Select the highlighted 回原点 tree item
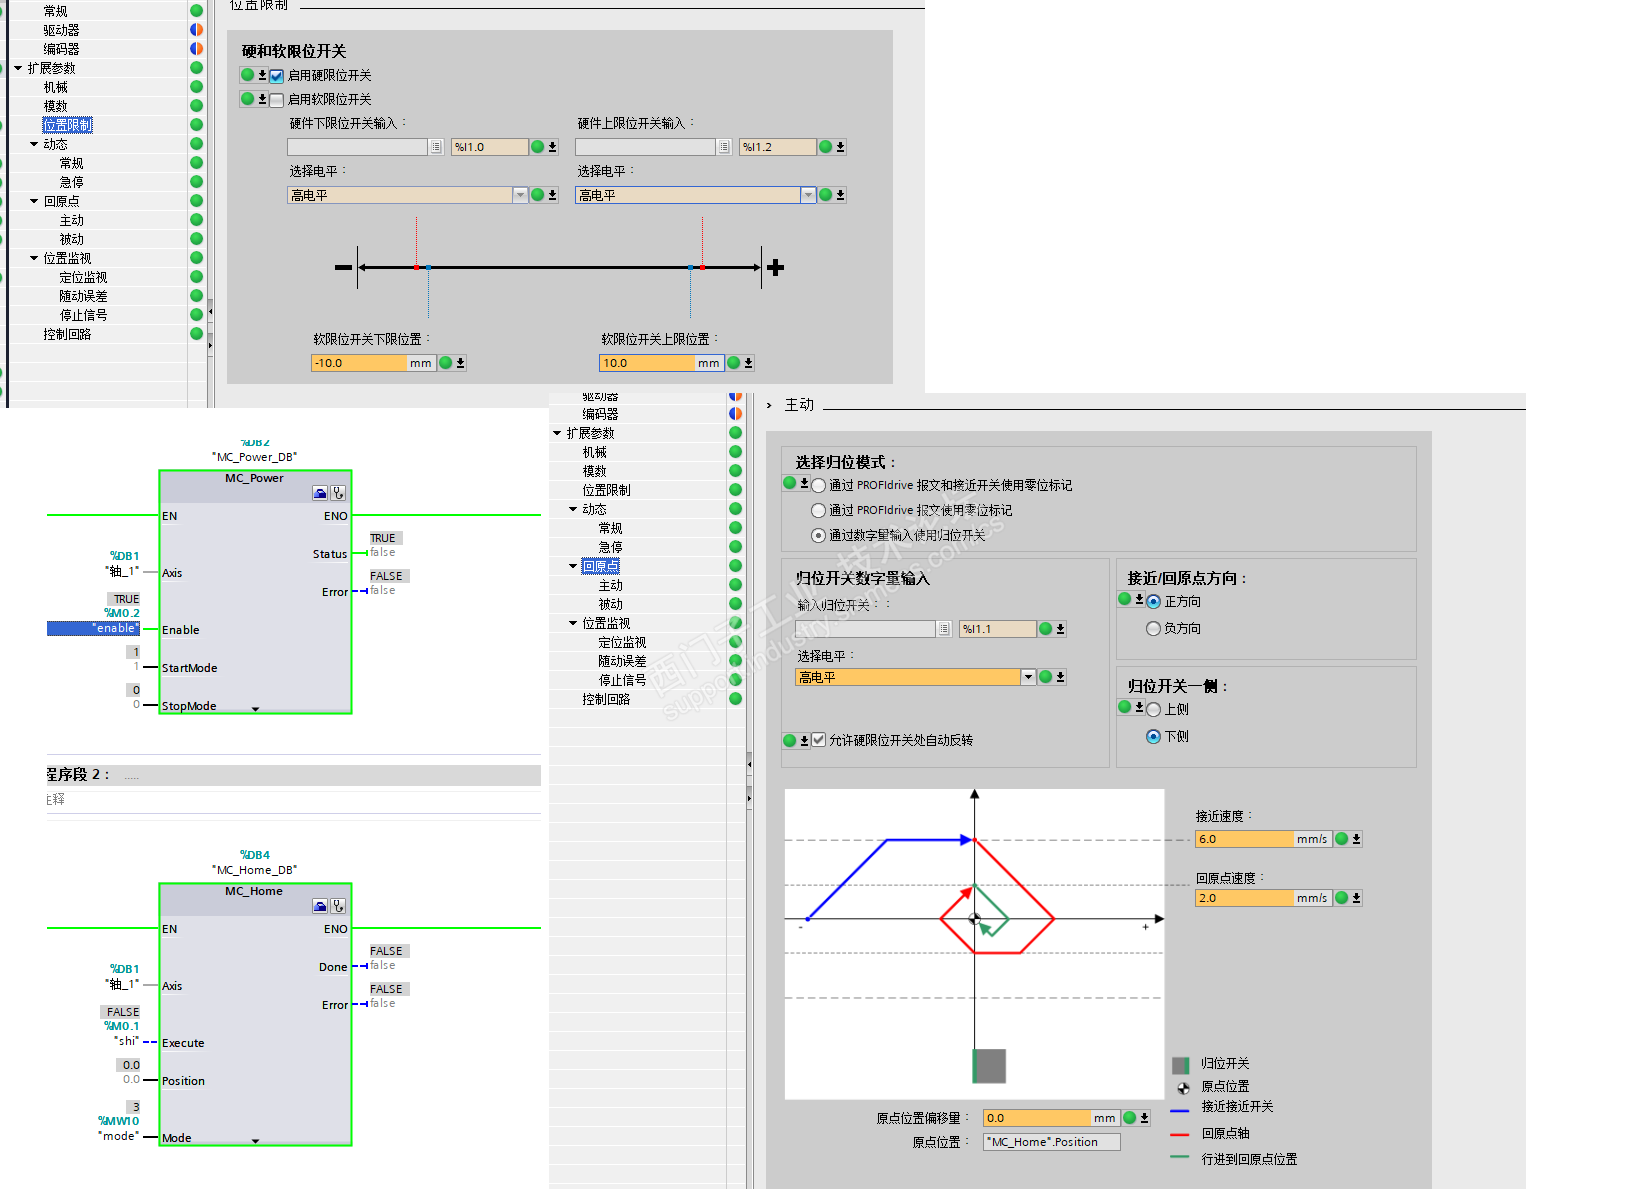1647x1203 pixels. pos(601,566)
